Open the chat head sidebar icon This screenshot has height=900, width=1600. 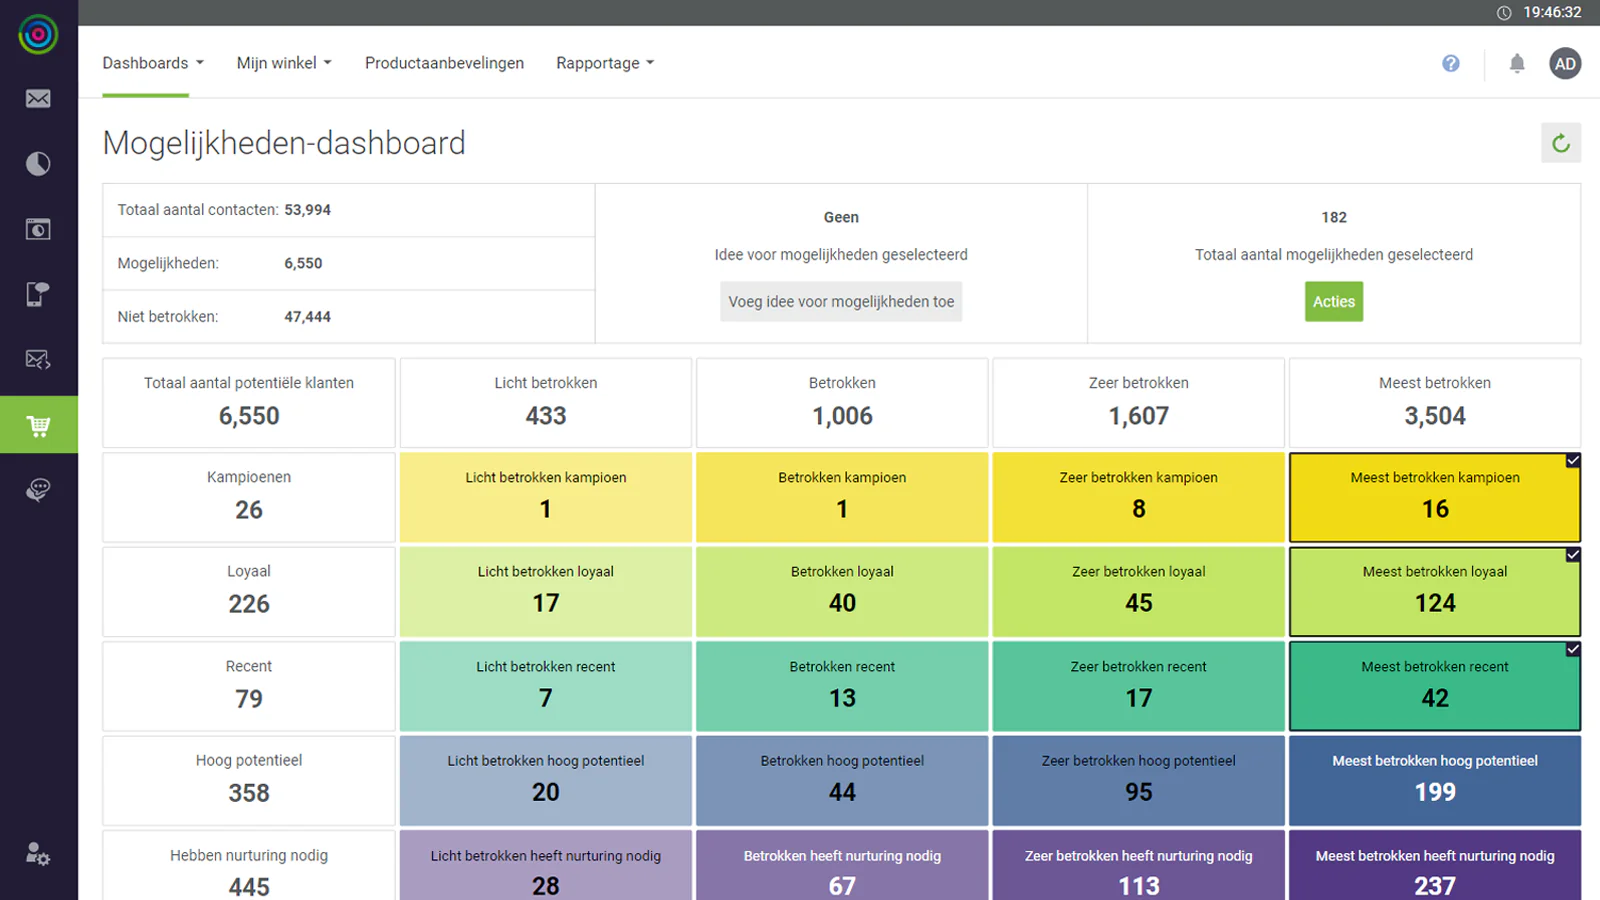(38, 490)
